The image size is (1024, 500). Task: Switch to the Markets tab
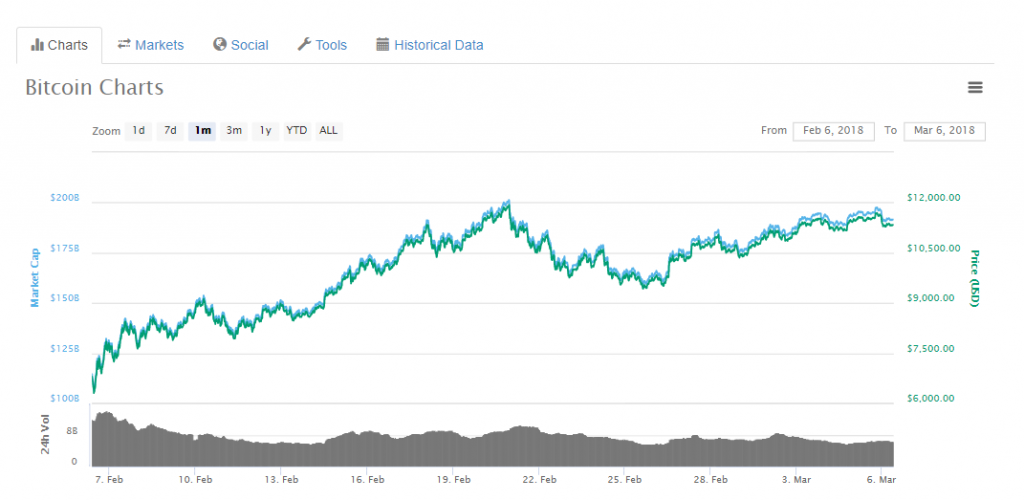151,45
